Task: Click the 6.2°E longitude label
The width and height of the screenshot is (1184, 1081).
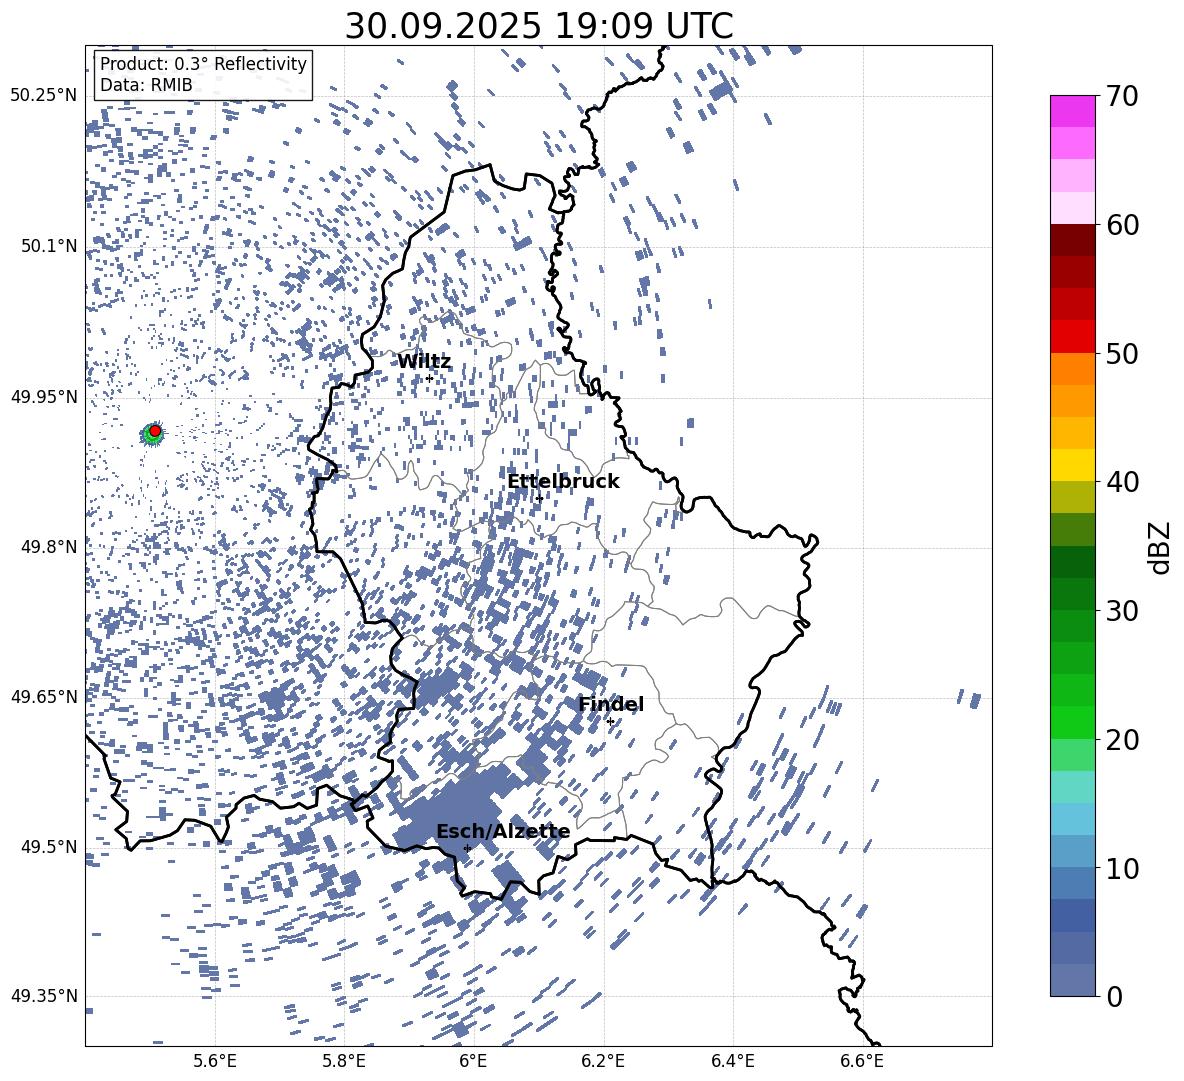Action: (x=603, y=1061)
